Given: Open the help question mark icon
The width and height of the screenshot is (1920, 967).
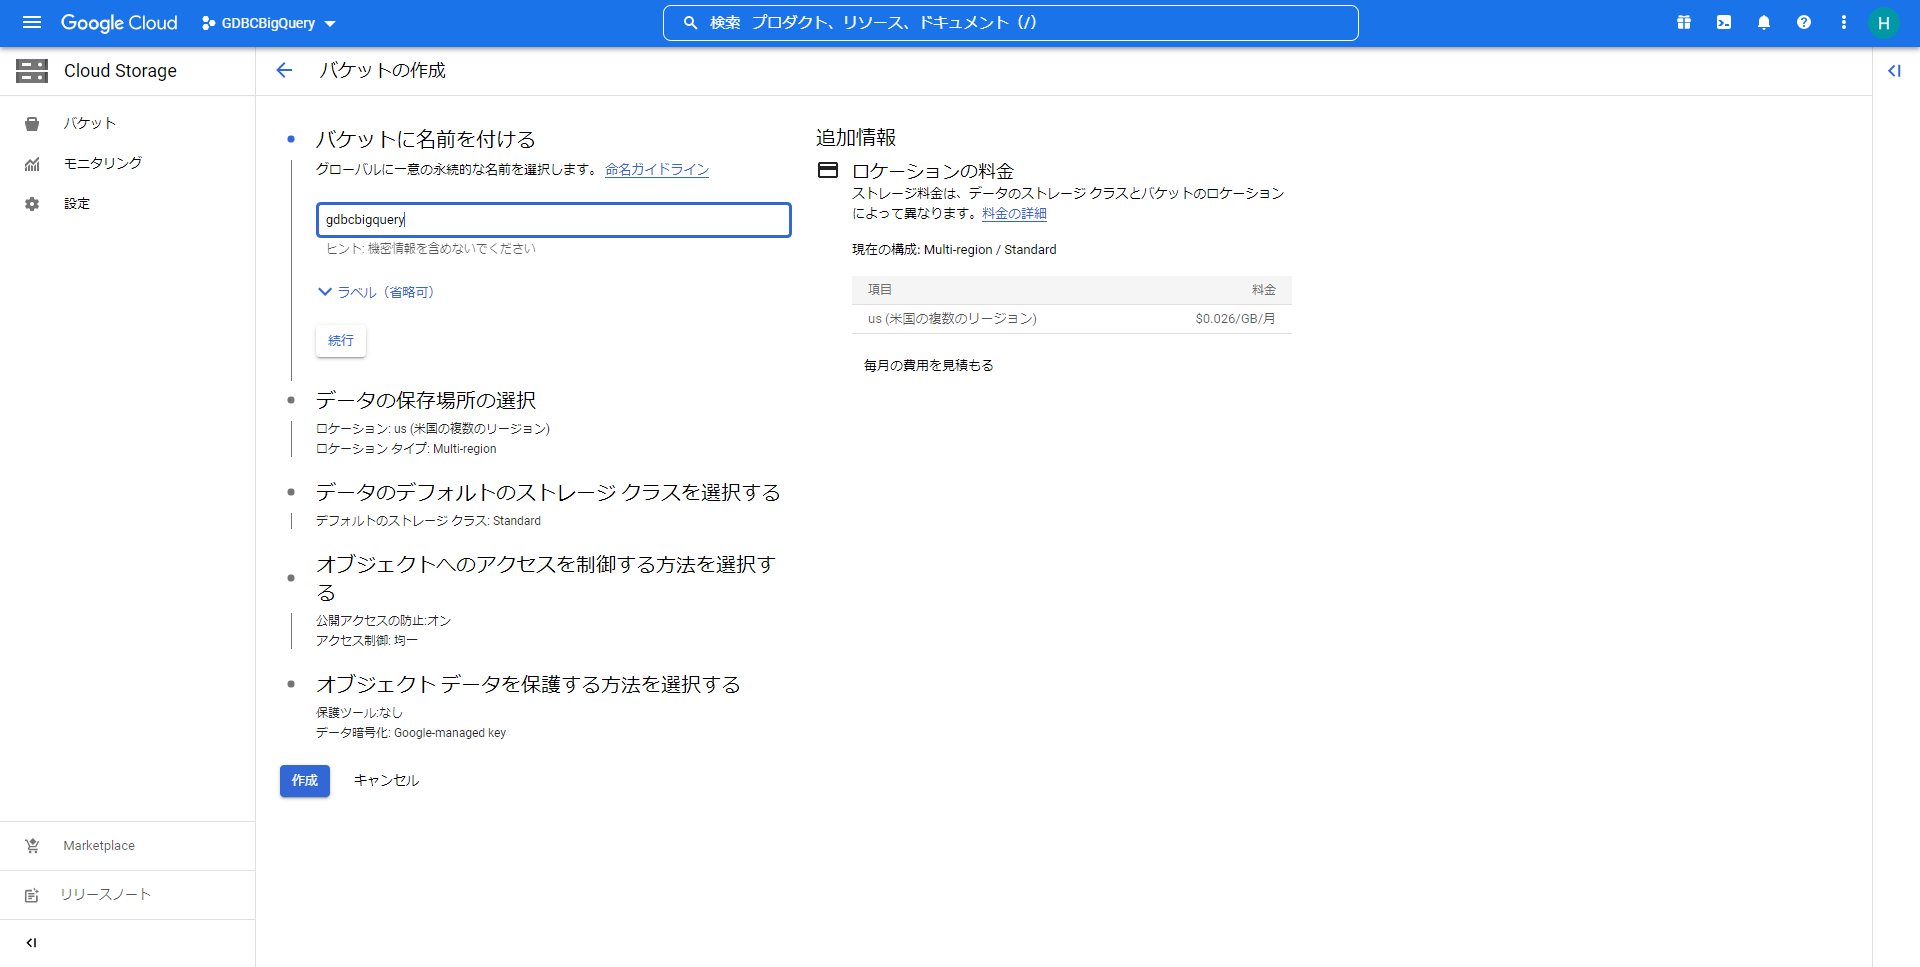Looking at the screenshot, I should 1804,22.
